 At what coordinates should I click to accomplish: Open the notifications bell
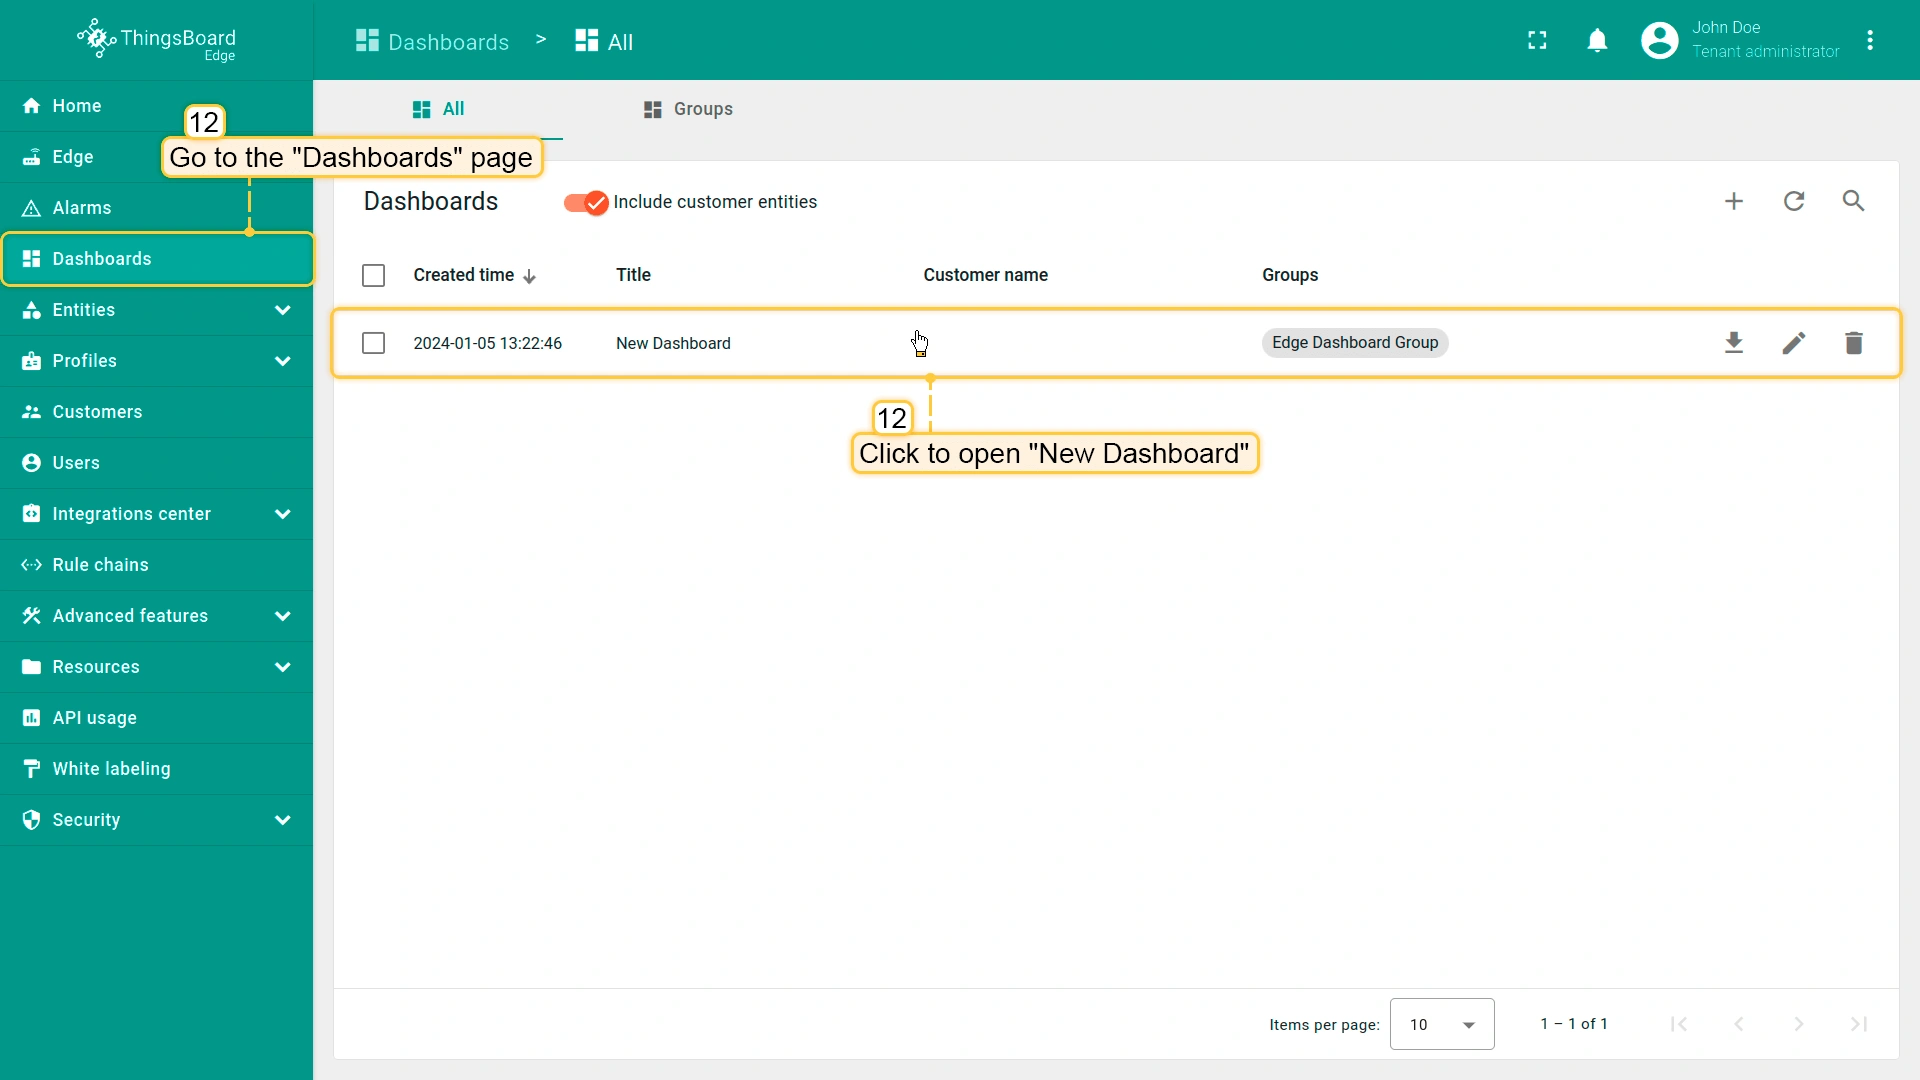click(1597, 40)
